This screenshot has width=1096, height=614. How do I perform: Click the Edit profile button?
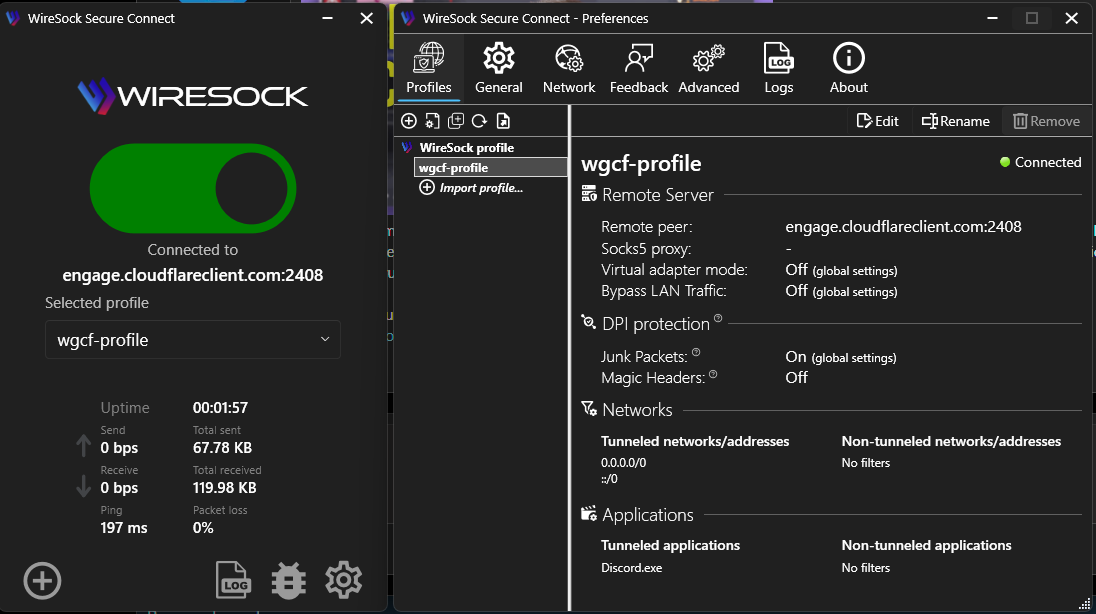[878, 121]
